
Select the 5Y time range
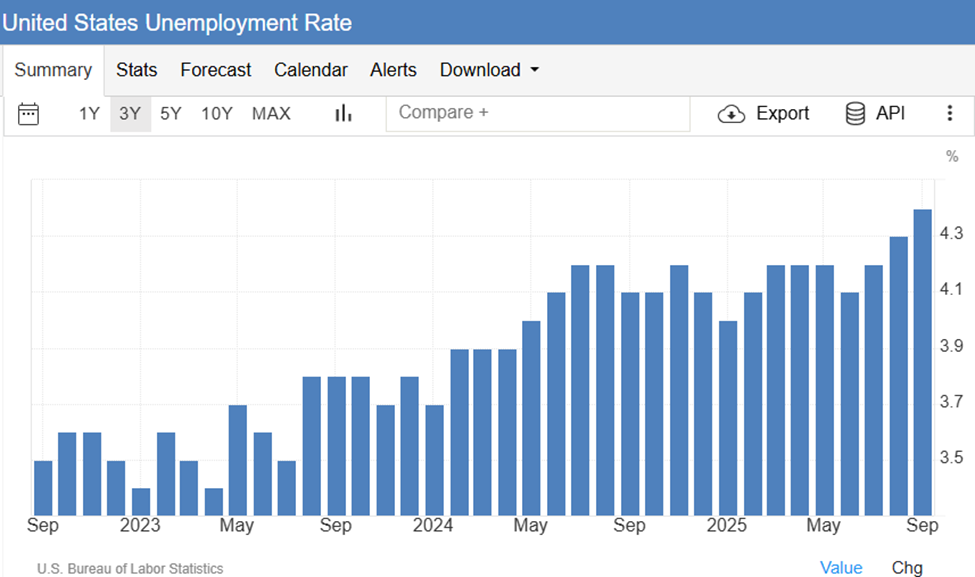pyautogui.click(x=171, y=114)
